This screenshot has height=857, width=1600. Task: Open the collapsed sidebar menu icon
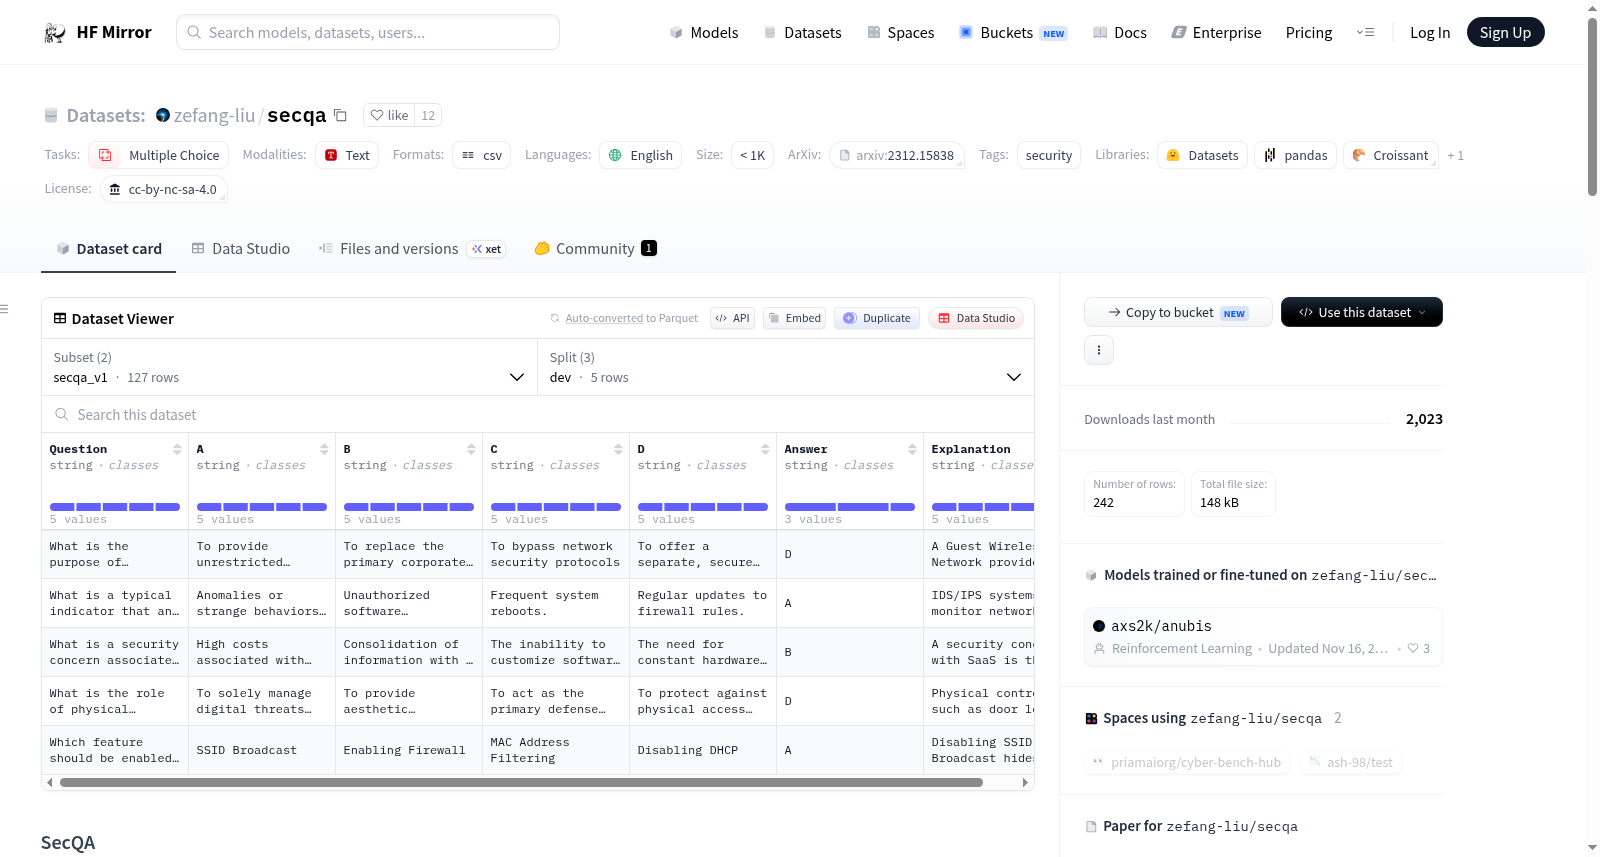pyautogui.click(x=4, y=309)
